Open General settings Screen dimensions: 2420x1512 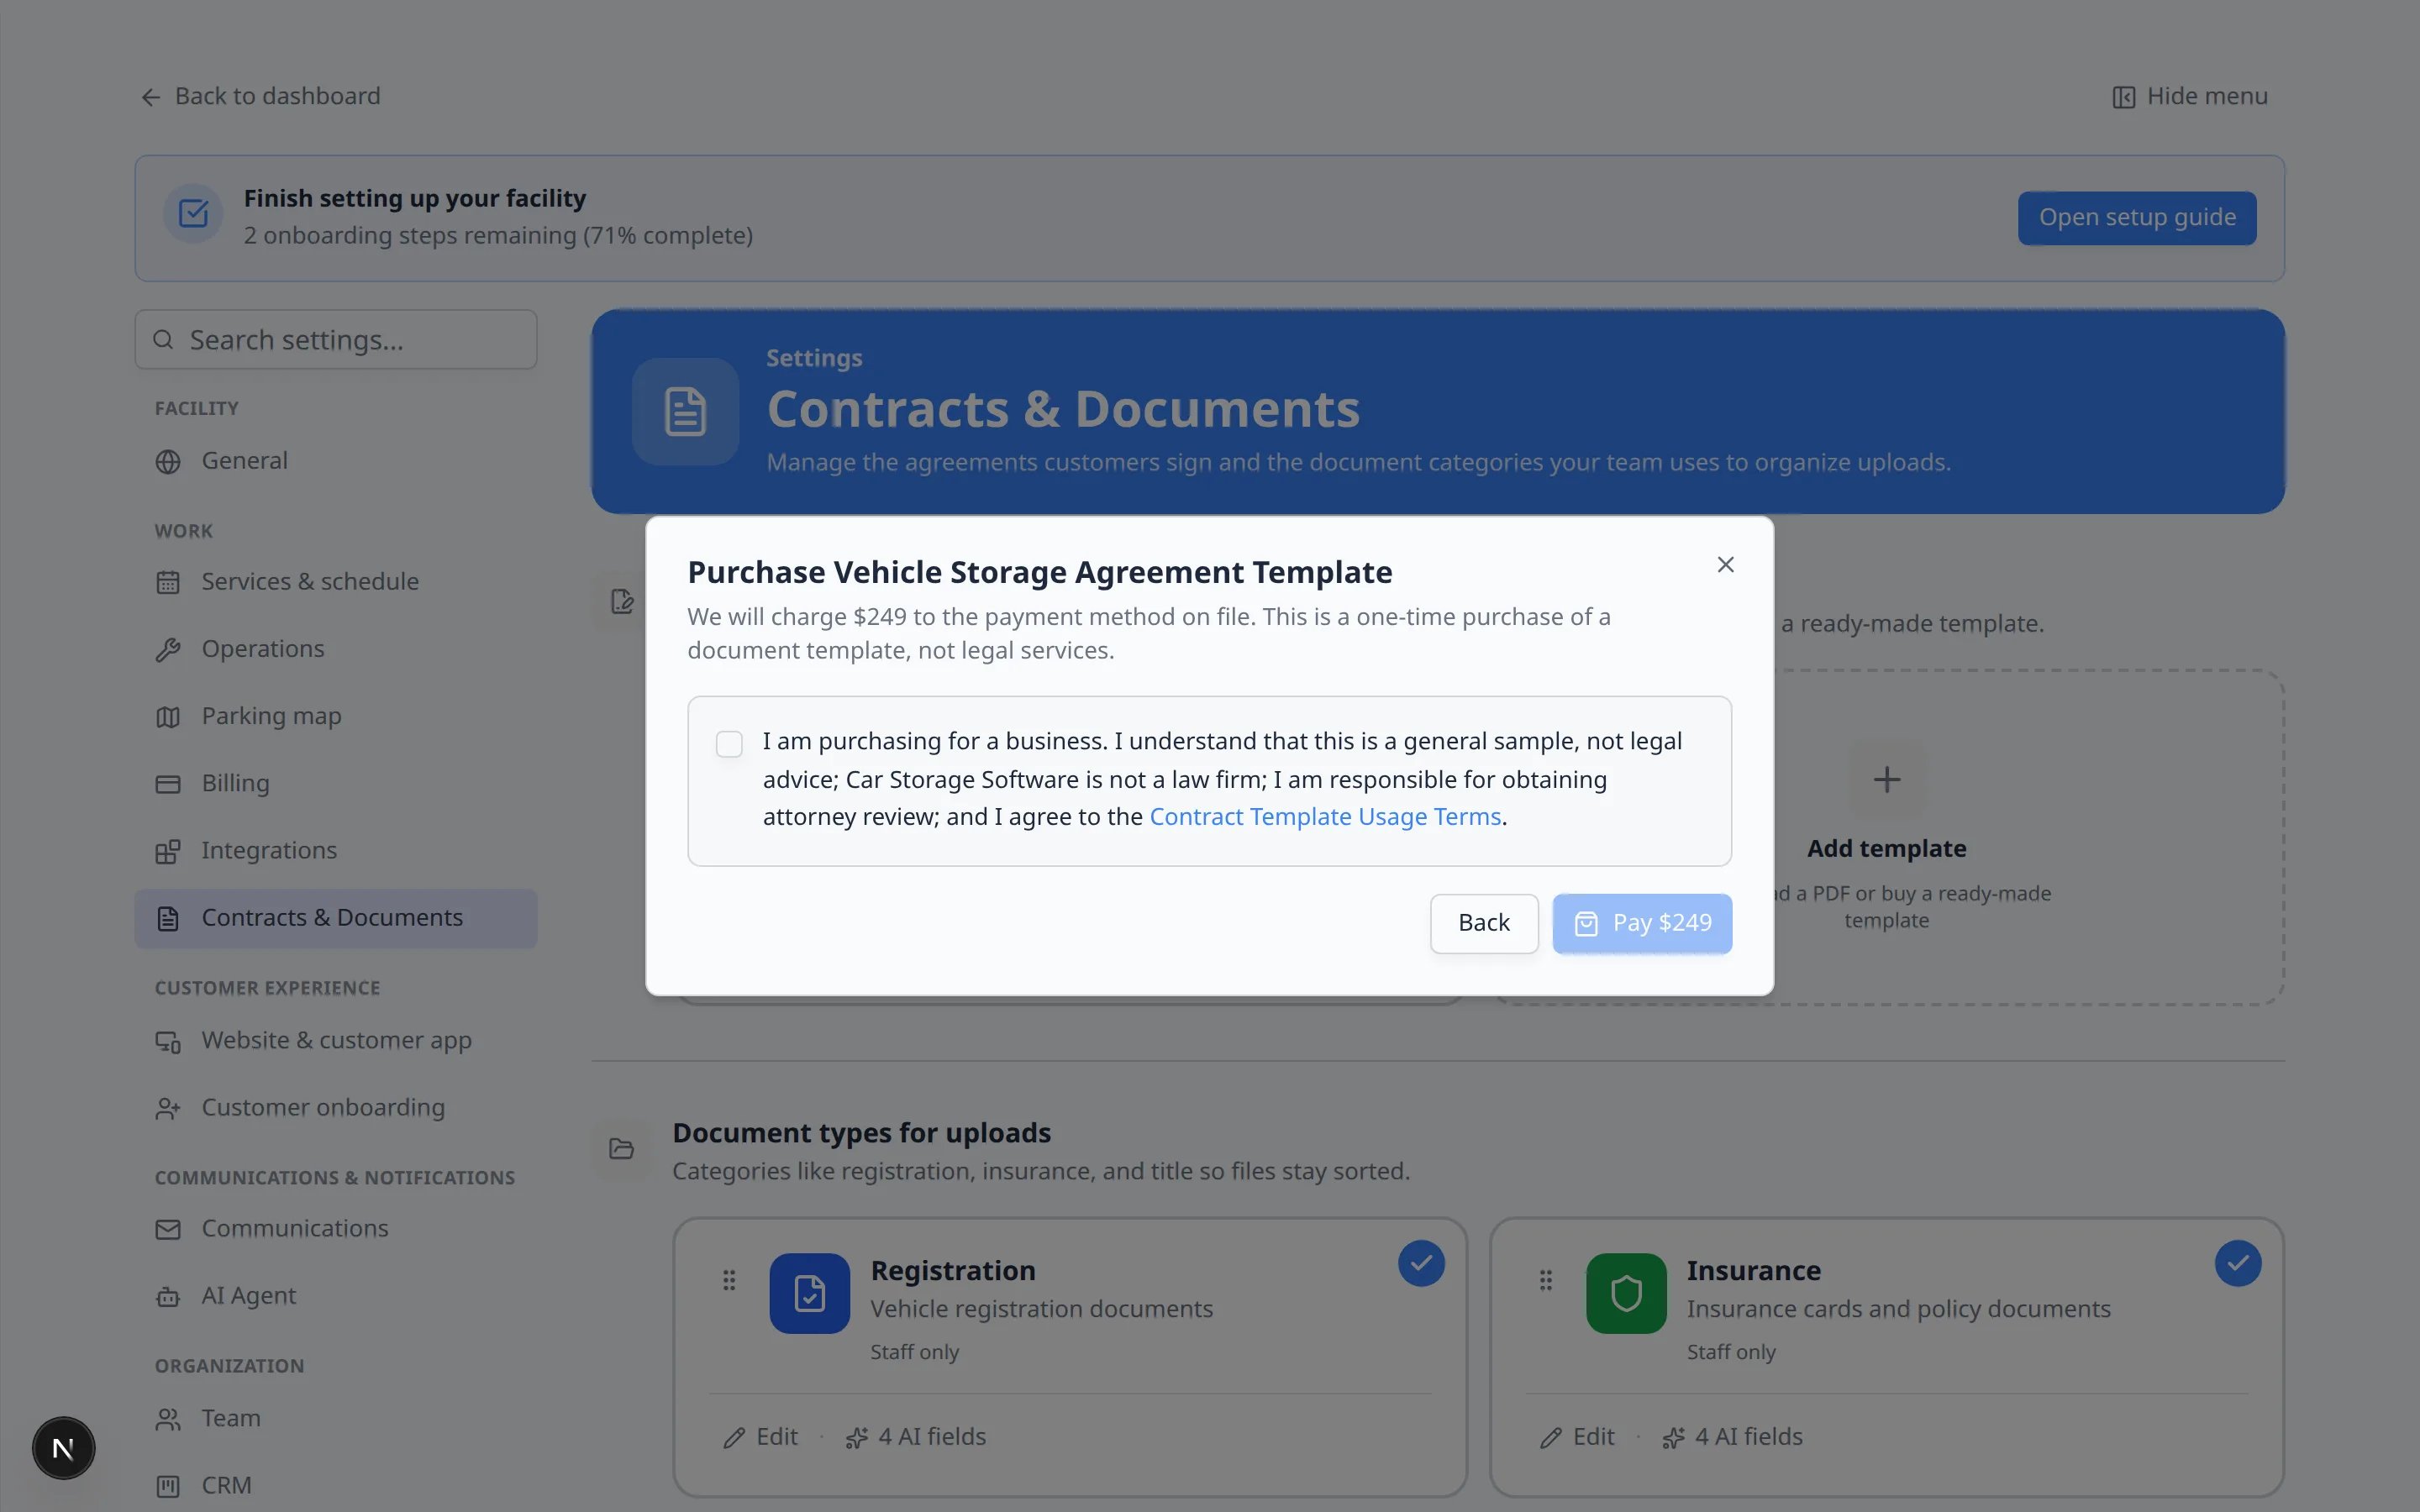point(336,461)
